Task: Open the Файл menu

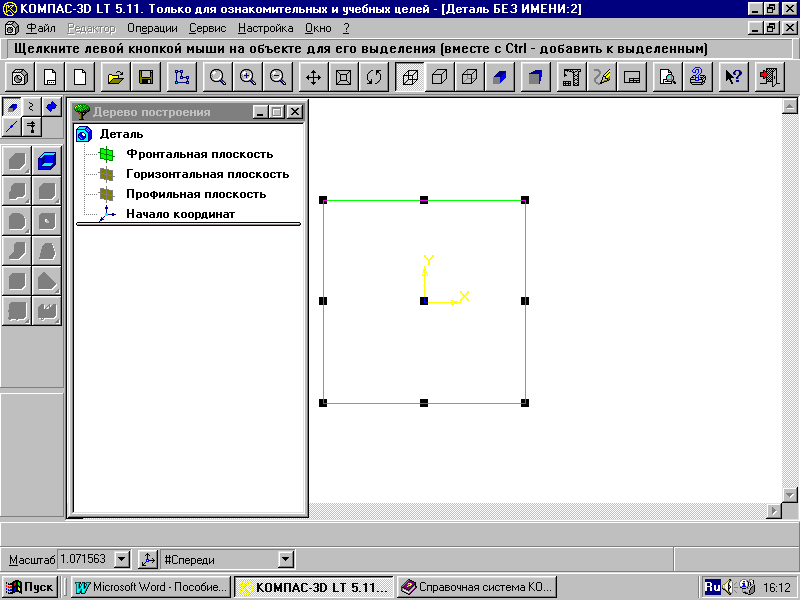Action: (41, 29)
